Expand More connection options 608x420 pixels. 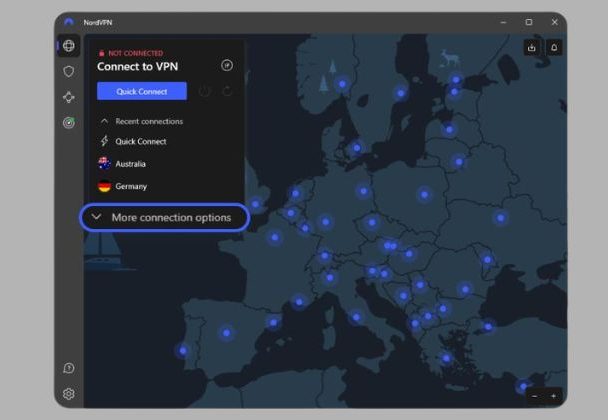coord(164,218)
